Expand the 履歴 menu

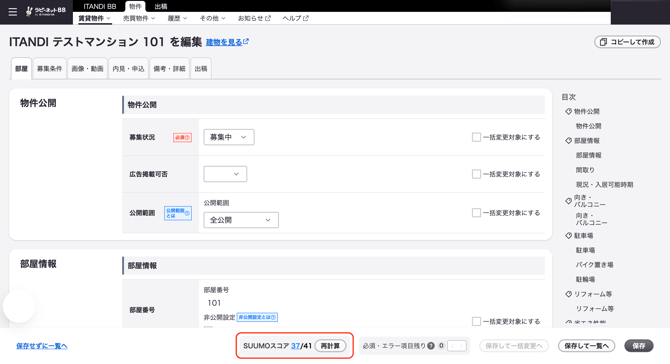click(x=177, y=18)
